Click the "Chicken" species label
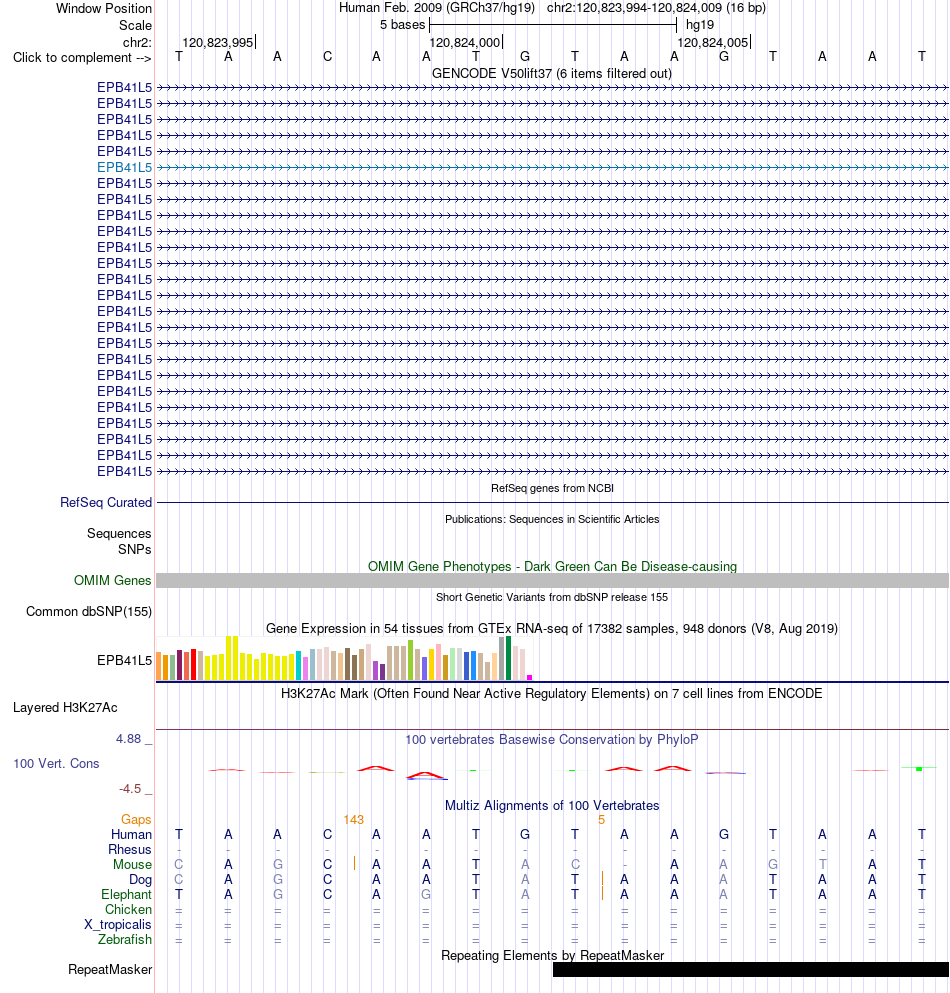This screenshot has width=950, height=993. coord(129,909)
